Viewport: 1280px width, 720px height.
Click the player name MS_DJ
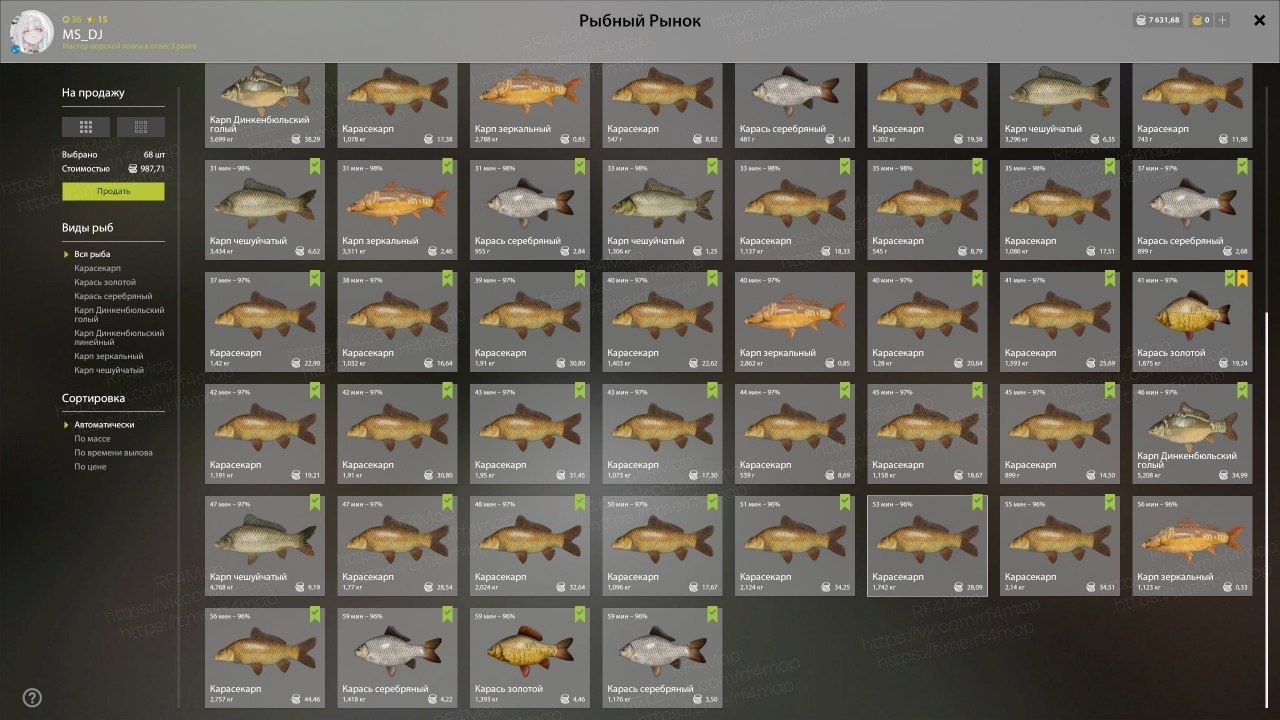(x=82, y=34)
